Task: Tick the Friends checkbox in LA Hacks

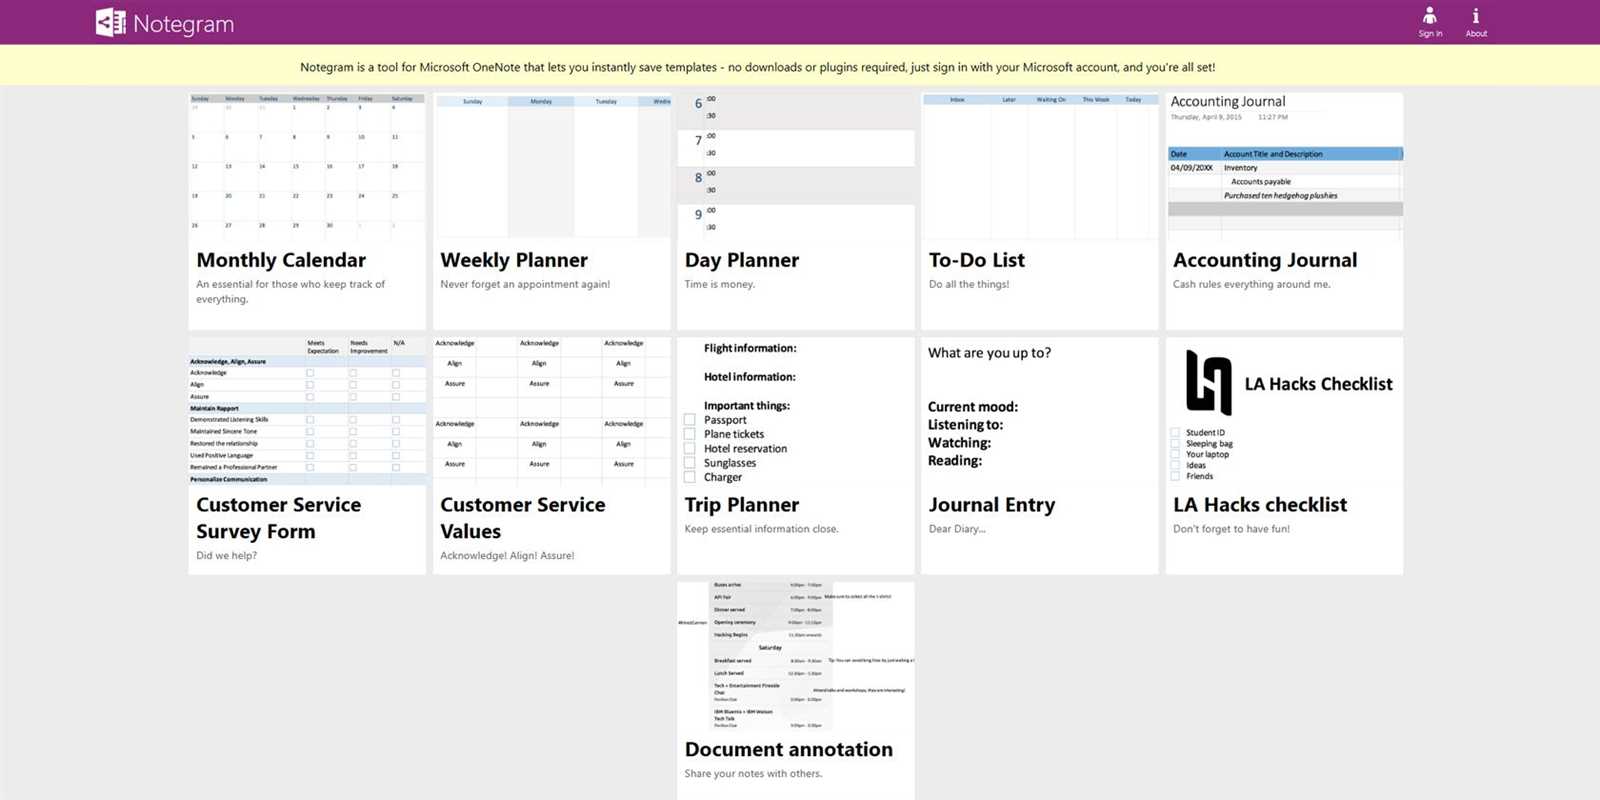Action: [1176, 476]
